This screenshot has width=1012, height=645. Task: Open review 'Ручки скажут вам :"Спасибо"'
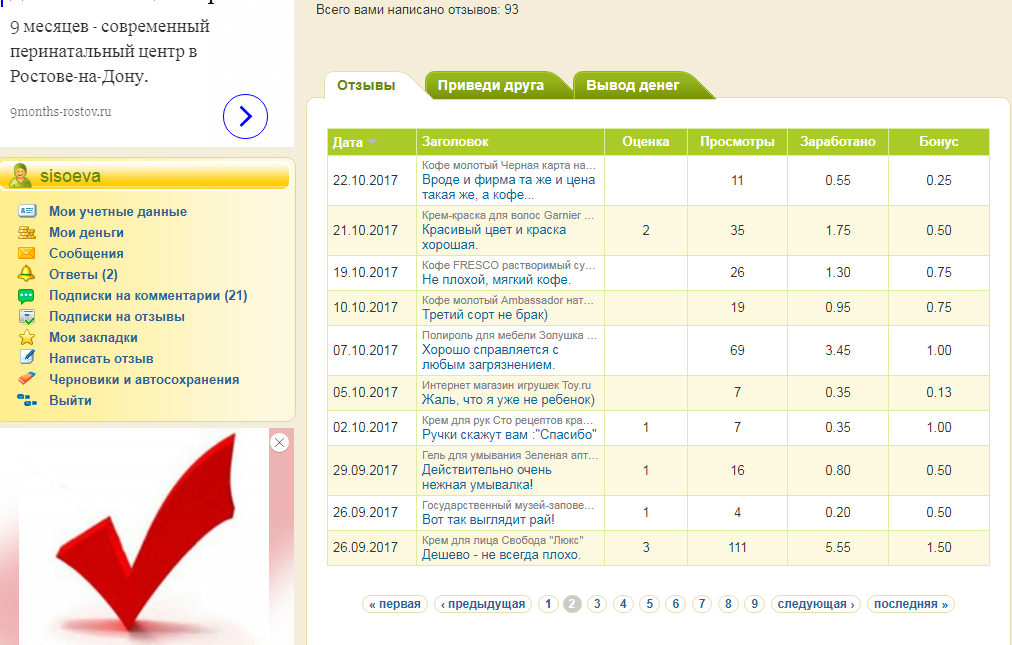(x=509, y=435)
